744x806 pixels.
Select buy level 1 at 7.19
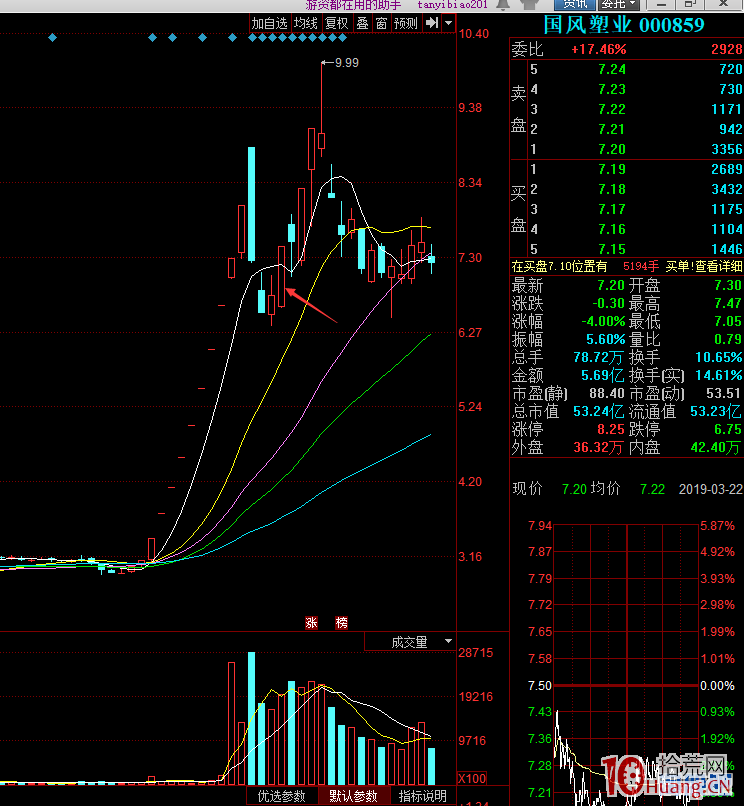(627, 170)
